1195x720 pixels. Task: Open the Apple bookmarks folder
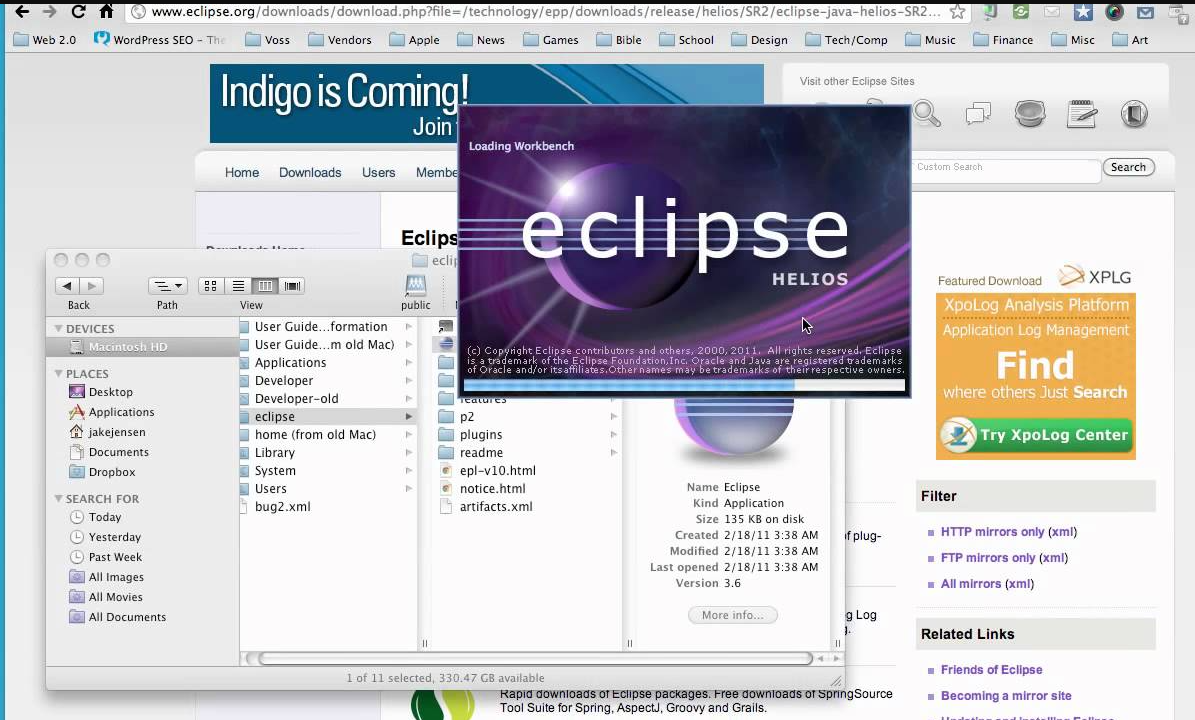414,40
